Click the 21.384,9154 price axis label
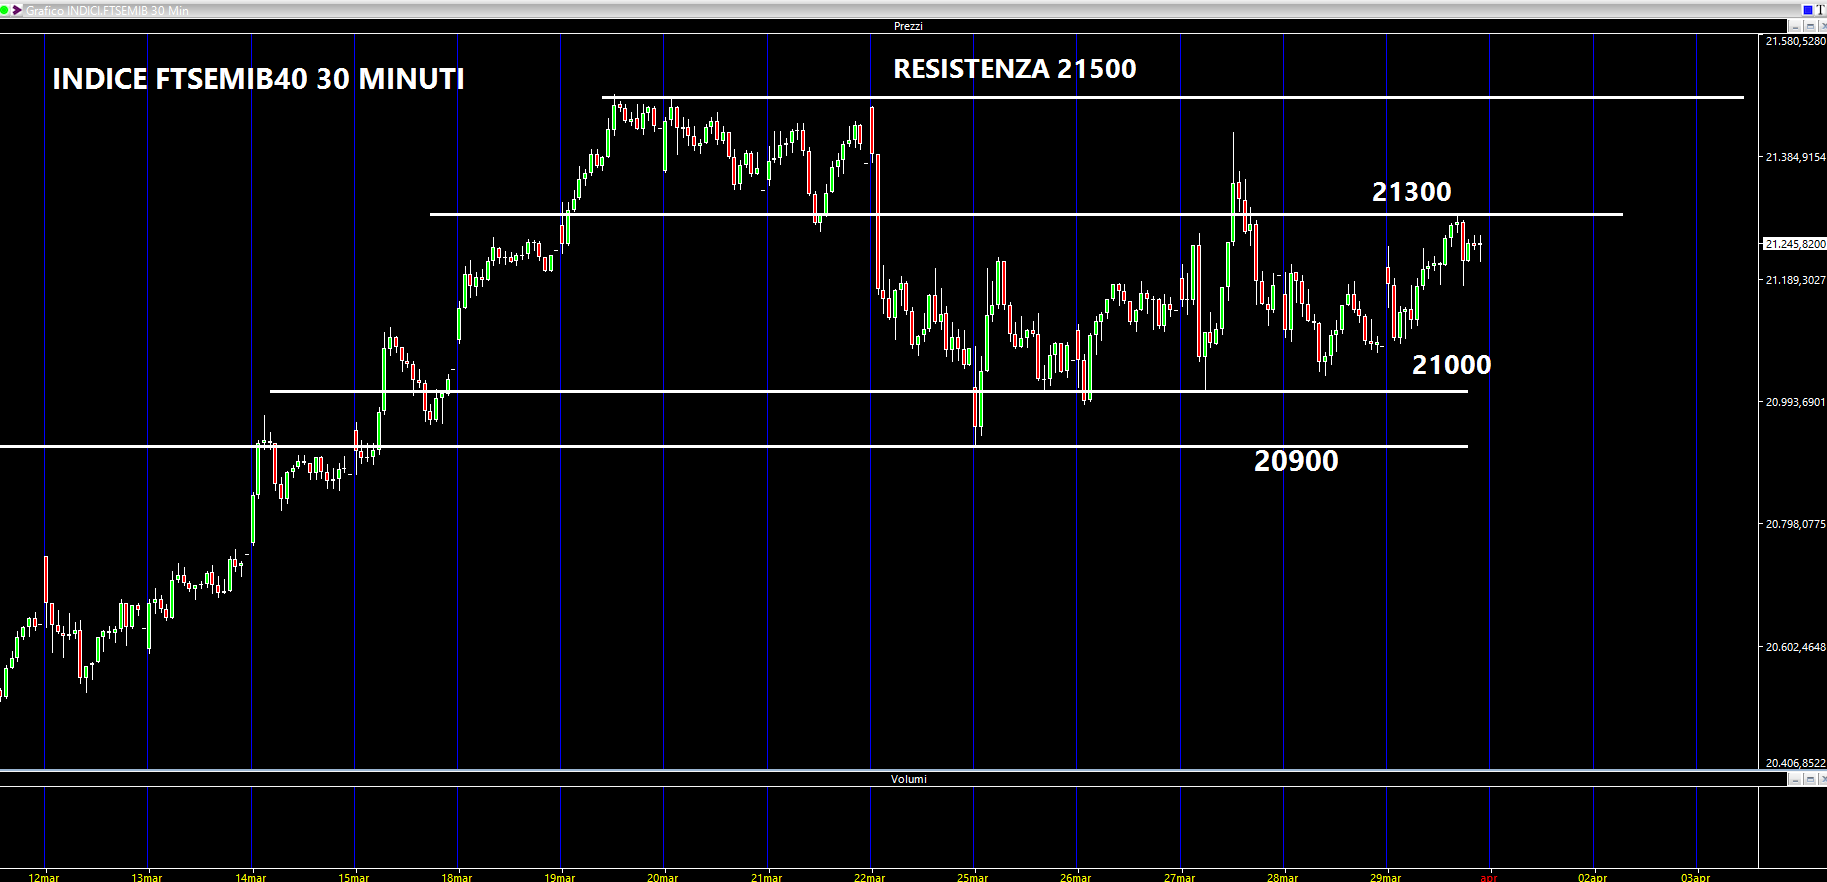The height and width of the screenshot is (882, 1827). [x=1795, y=157]
